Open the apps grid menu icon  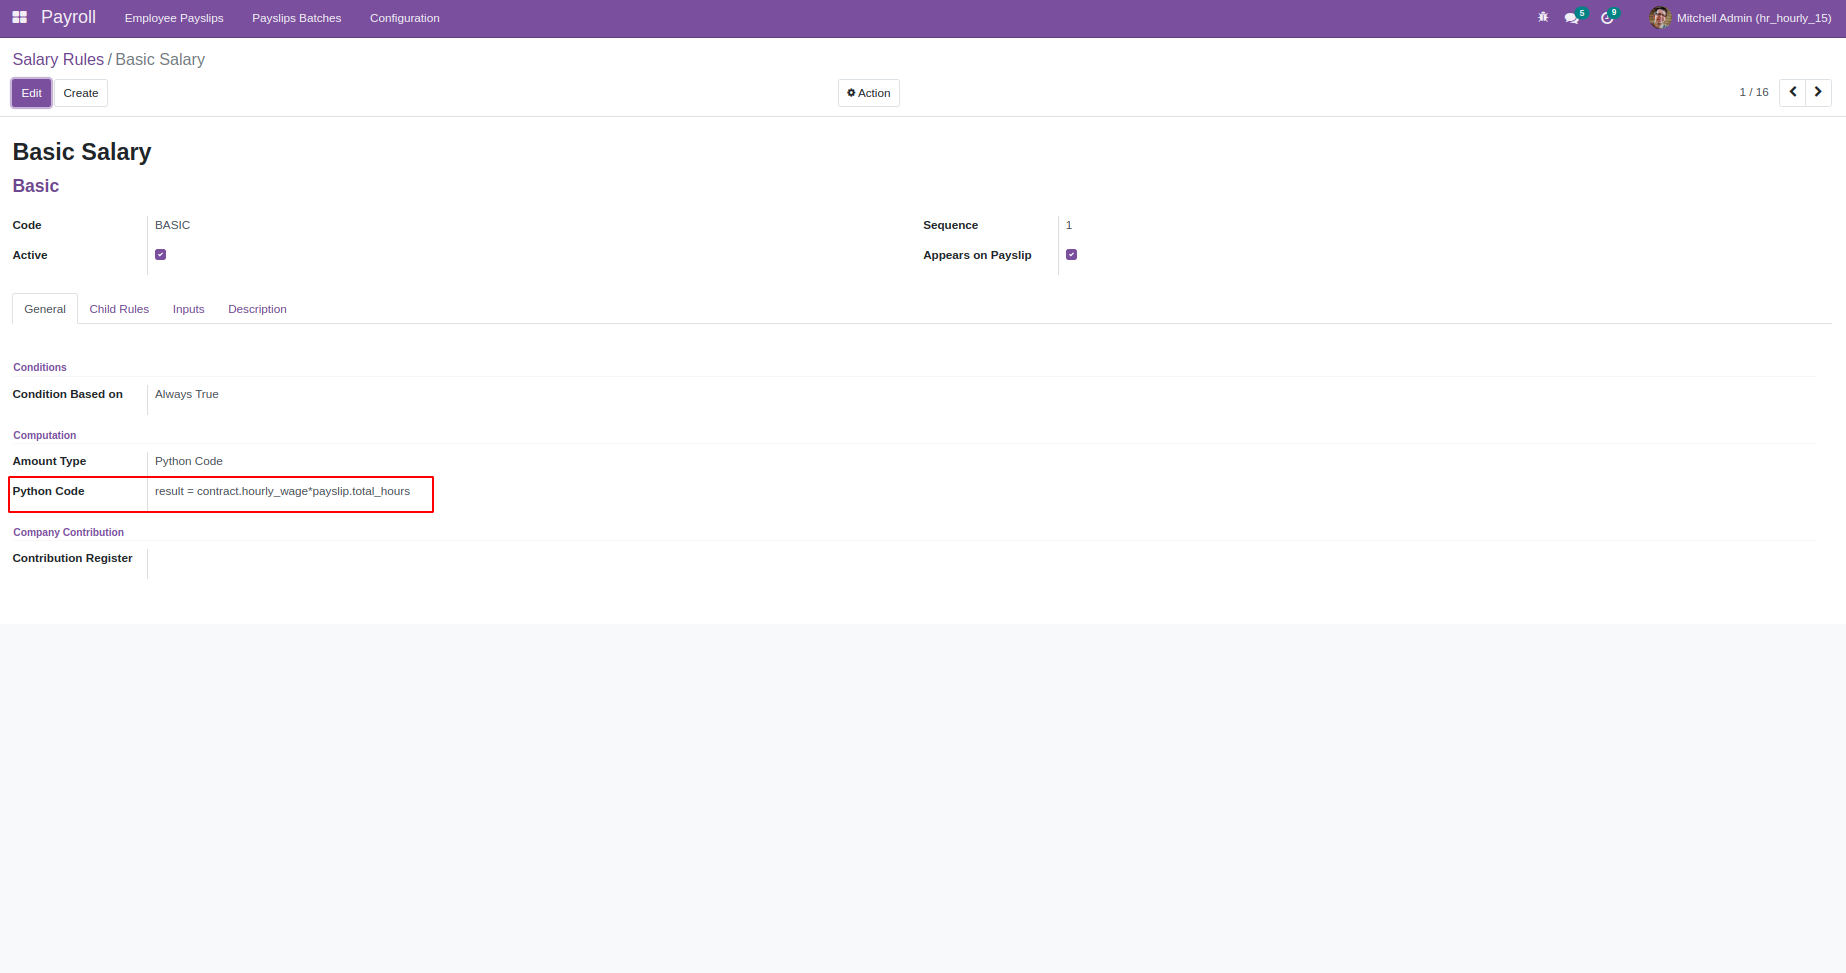(19, 18)
